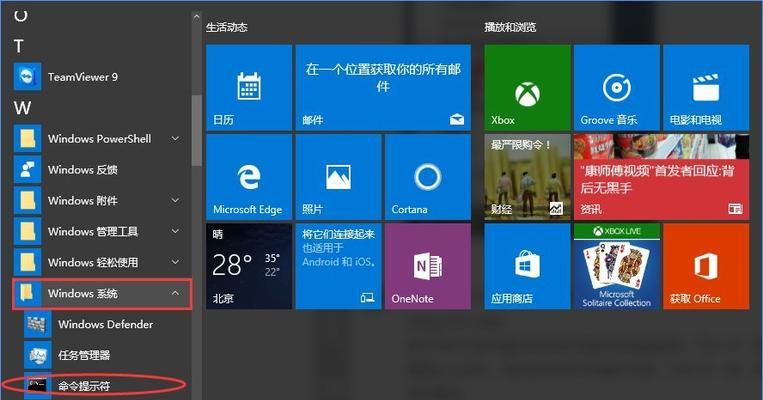Launch the Microsoft Edge tile

[x=249, y=177]
